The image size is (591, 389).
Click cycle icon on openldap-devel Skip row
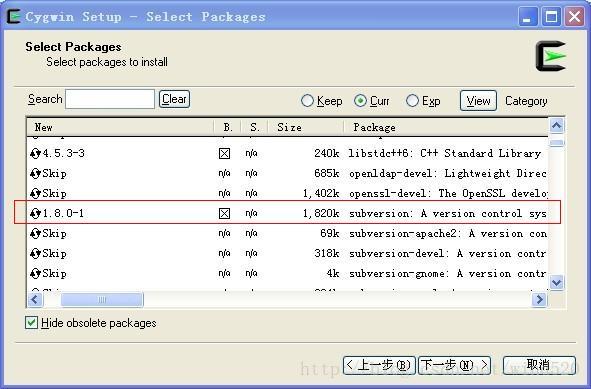click(x=35, y=173)
